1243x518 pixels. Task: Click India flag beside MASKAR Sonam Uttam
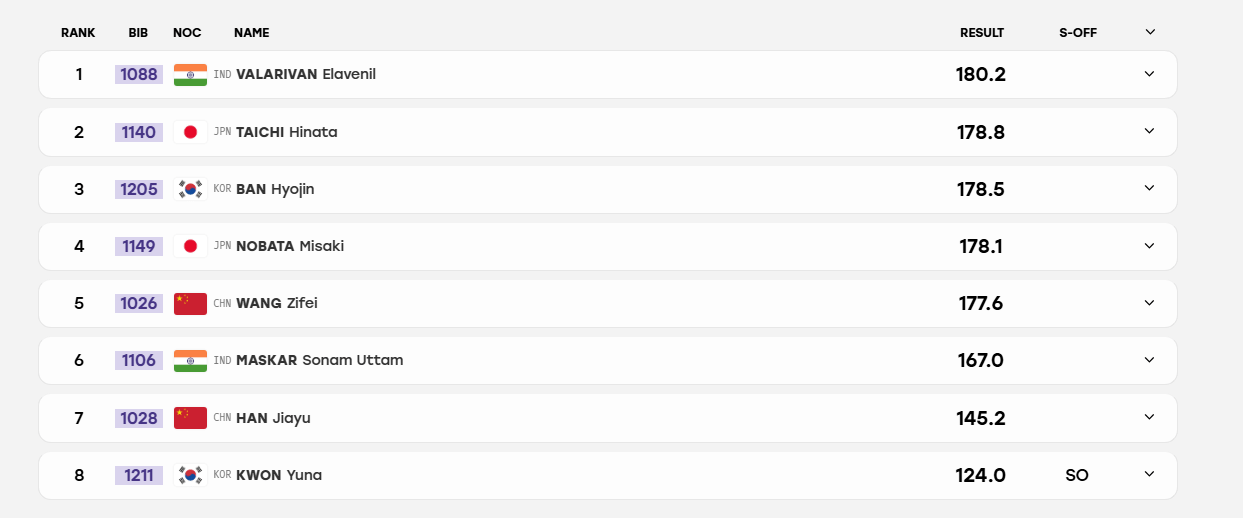click(x=190, y=360)
